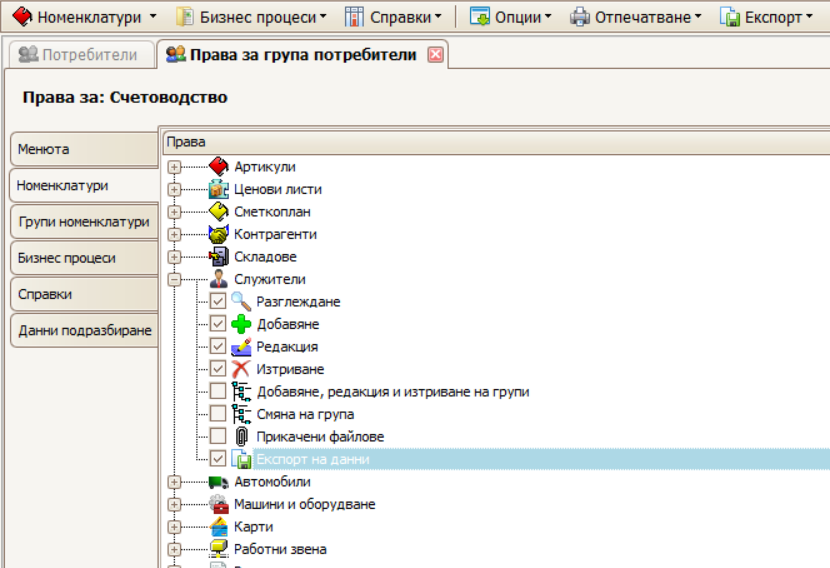830x568 pixels.
Task: Click the red Артикули icon in tree
Action: coord(218,167)
